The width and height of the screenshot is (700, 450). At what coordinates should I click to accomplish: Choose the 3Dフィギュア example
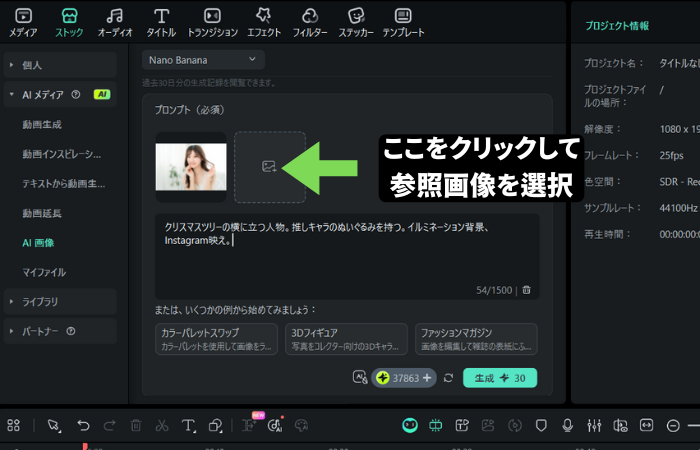[x=346, y=339]
